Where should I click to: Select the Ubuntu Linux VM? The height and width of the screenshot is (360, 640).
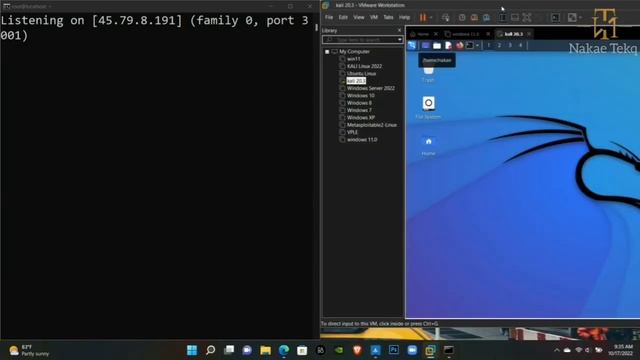(361, 73)
